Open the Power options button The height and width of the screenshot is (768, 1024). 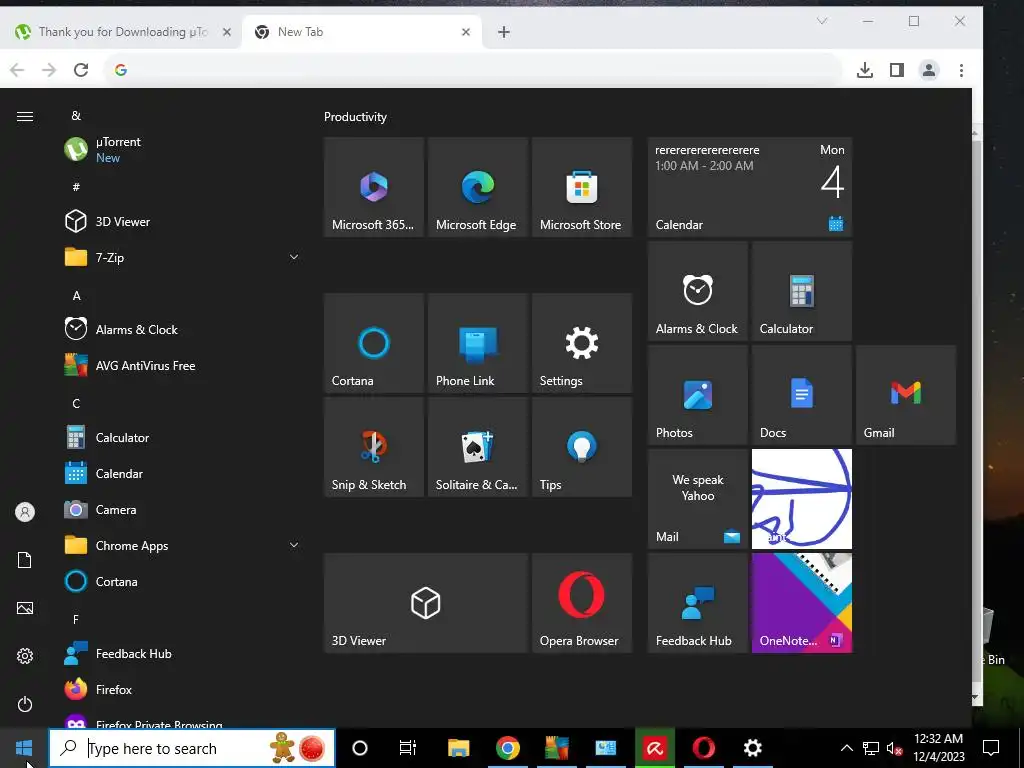[x=25, y=704]
